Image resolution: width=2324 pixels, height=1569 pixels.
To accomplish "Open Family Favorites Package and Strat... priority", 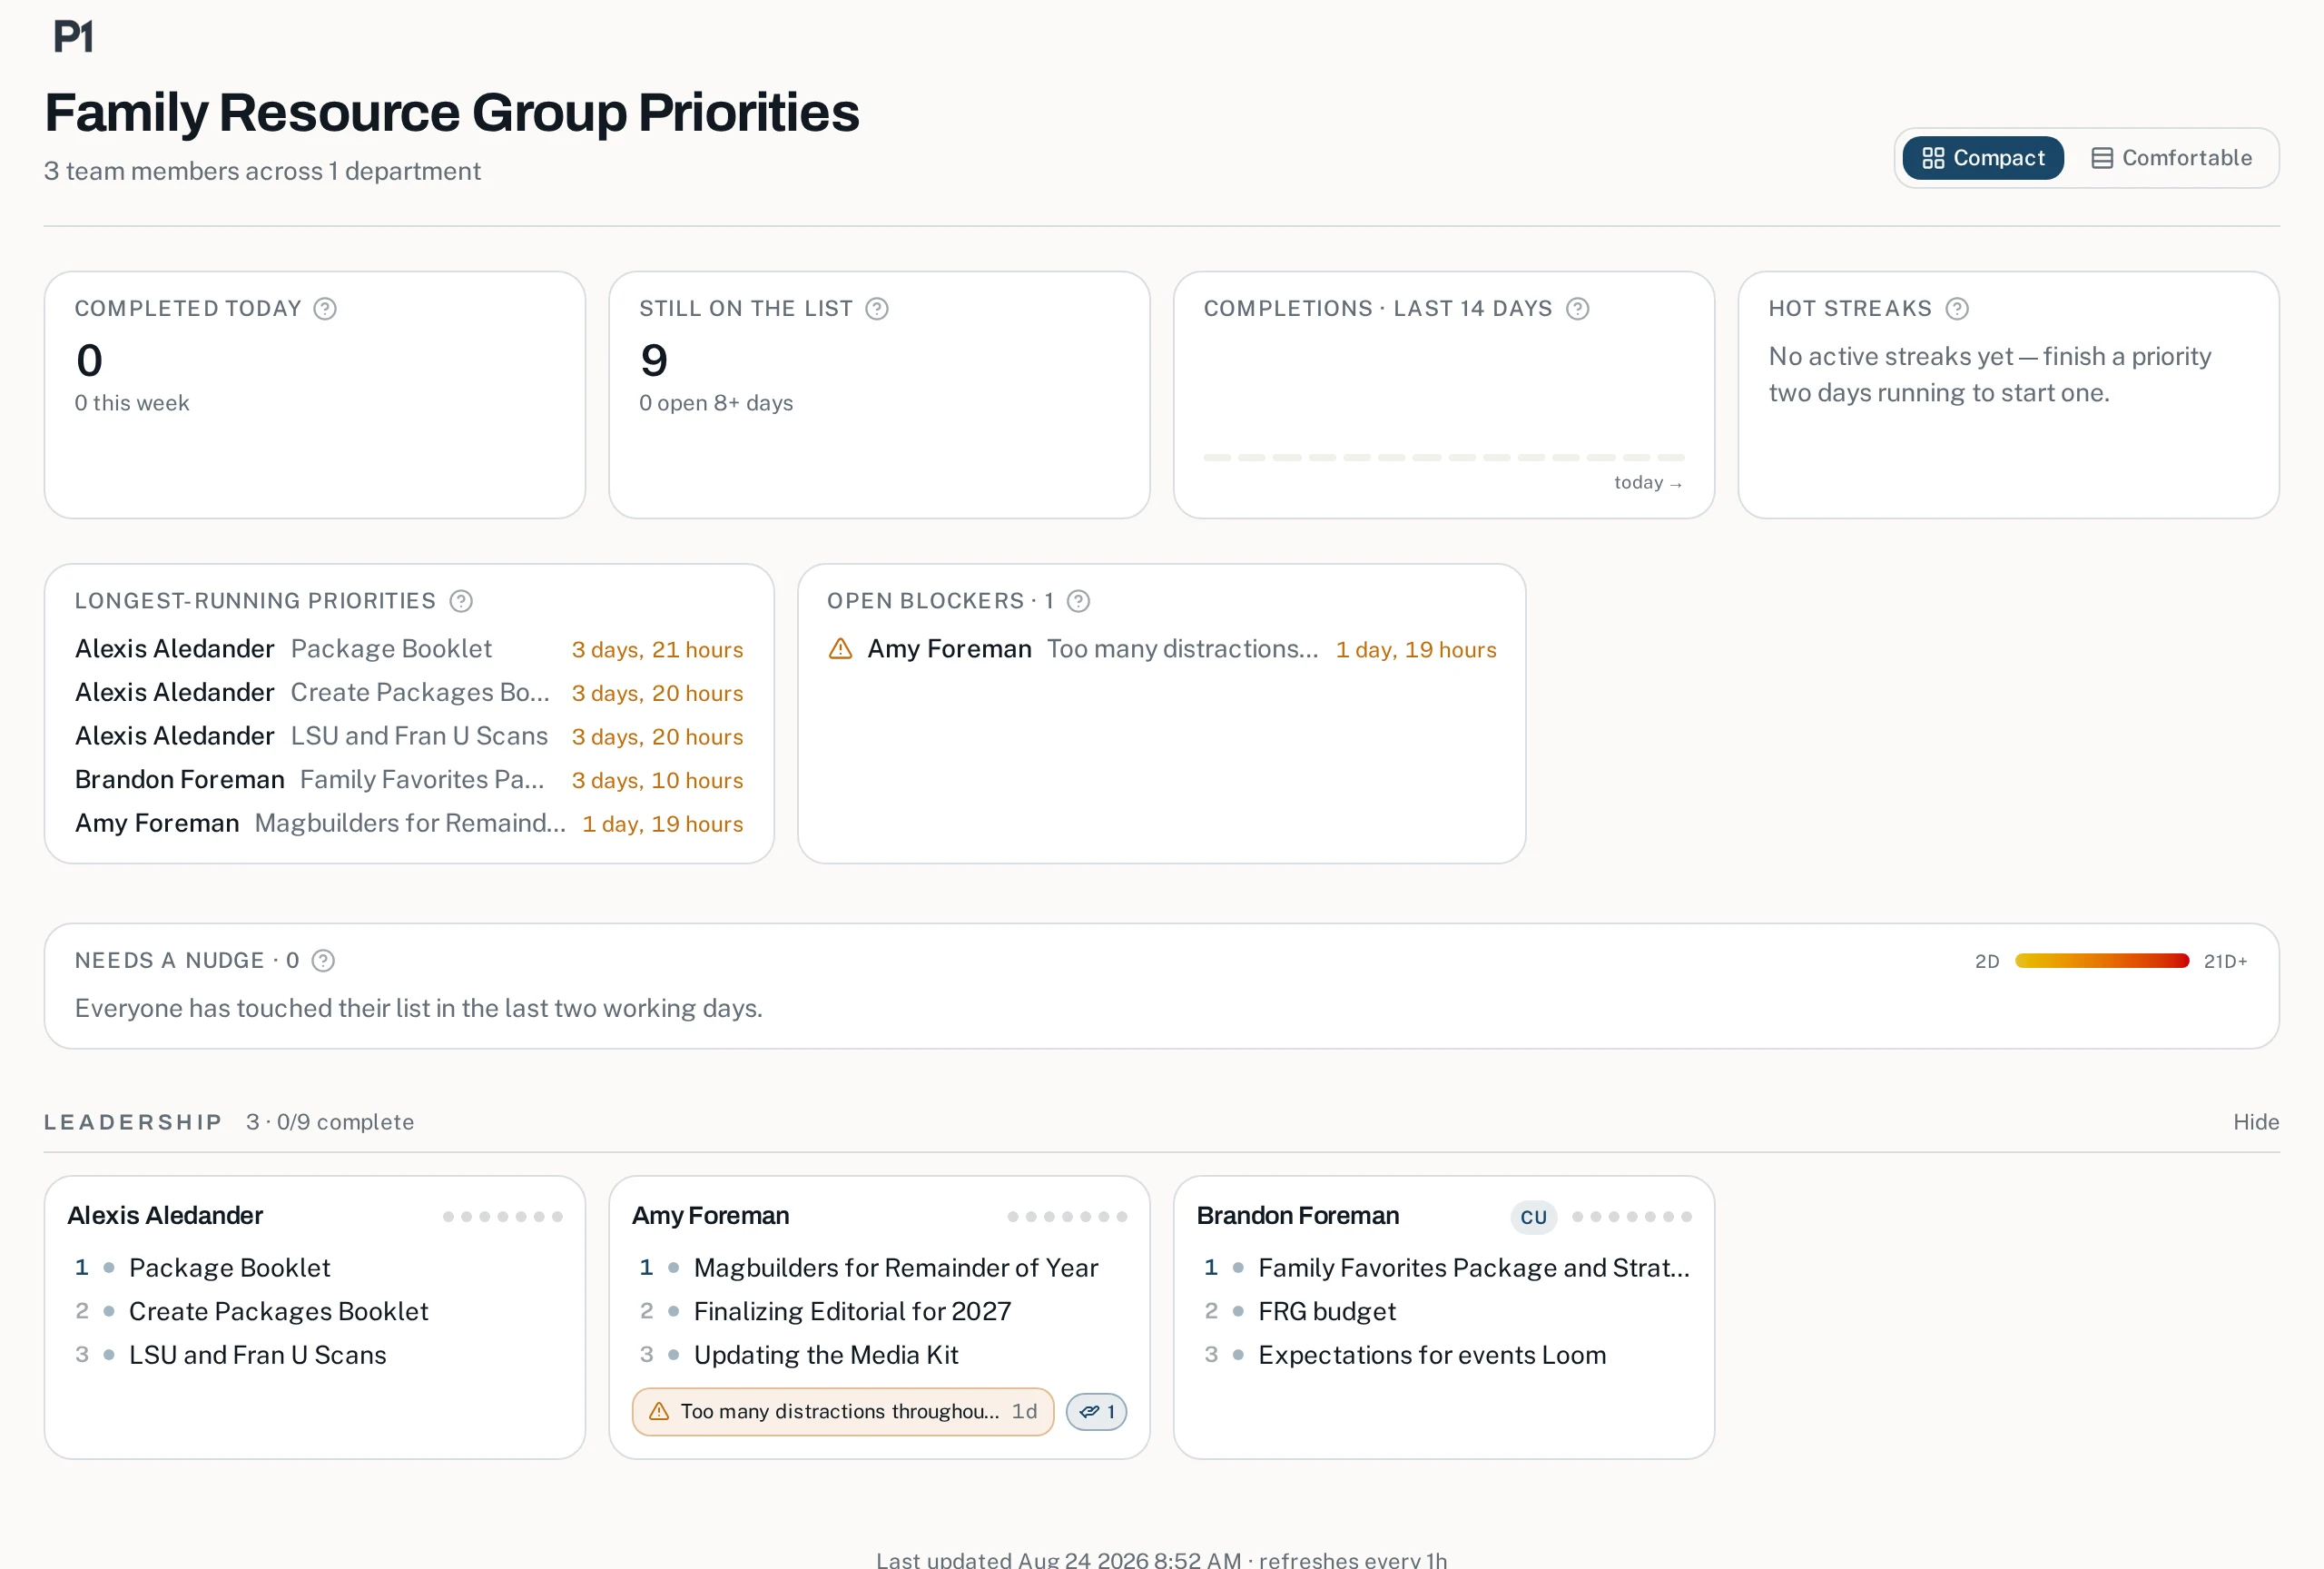I will click(1474, 1268).
